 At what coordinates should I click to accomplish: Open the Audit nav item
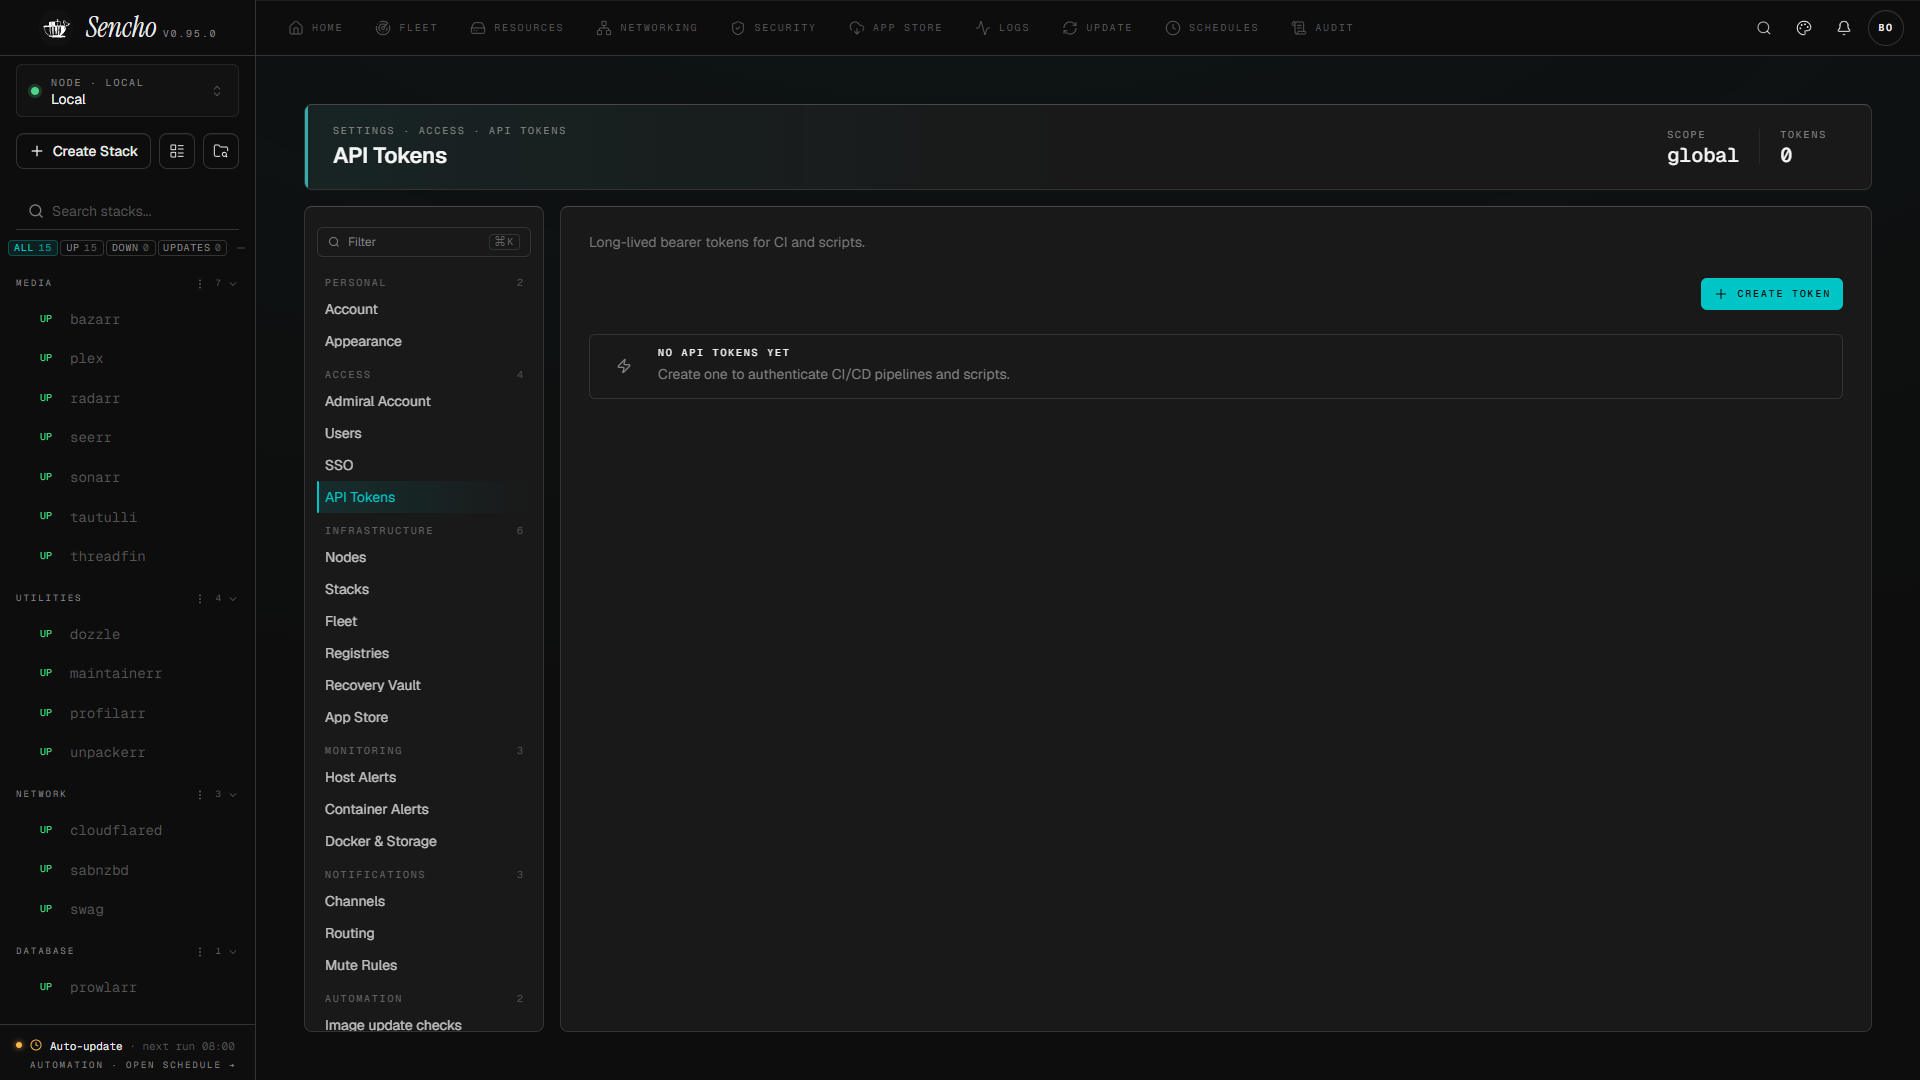(x=1322, y=28)
